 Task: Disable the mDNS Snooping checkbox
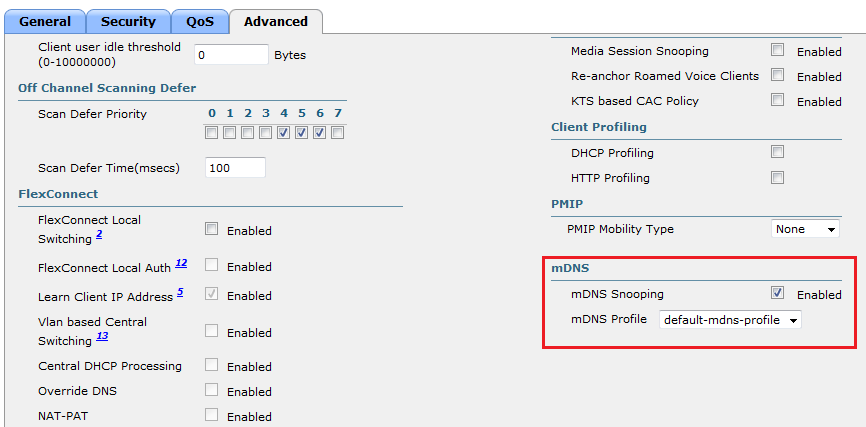777,293
